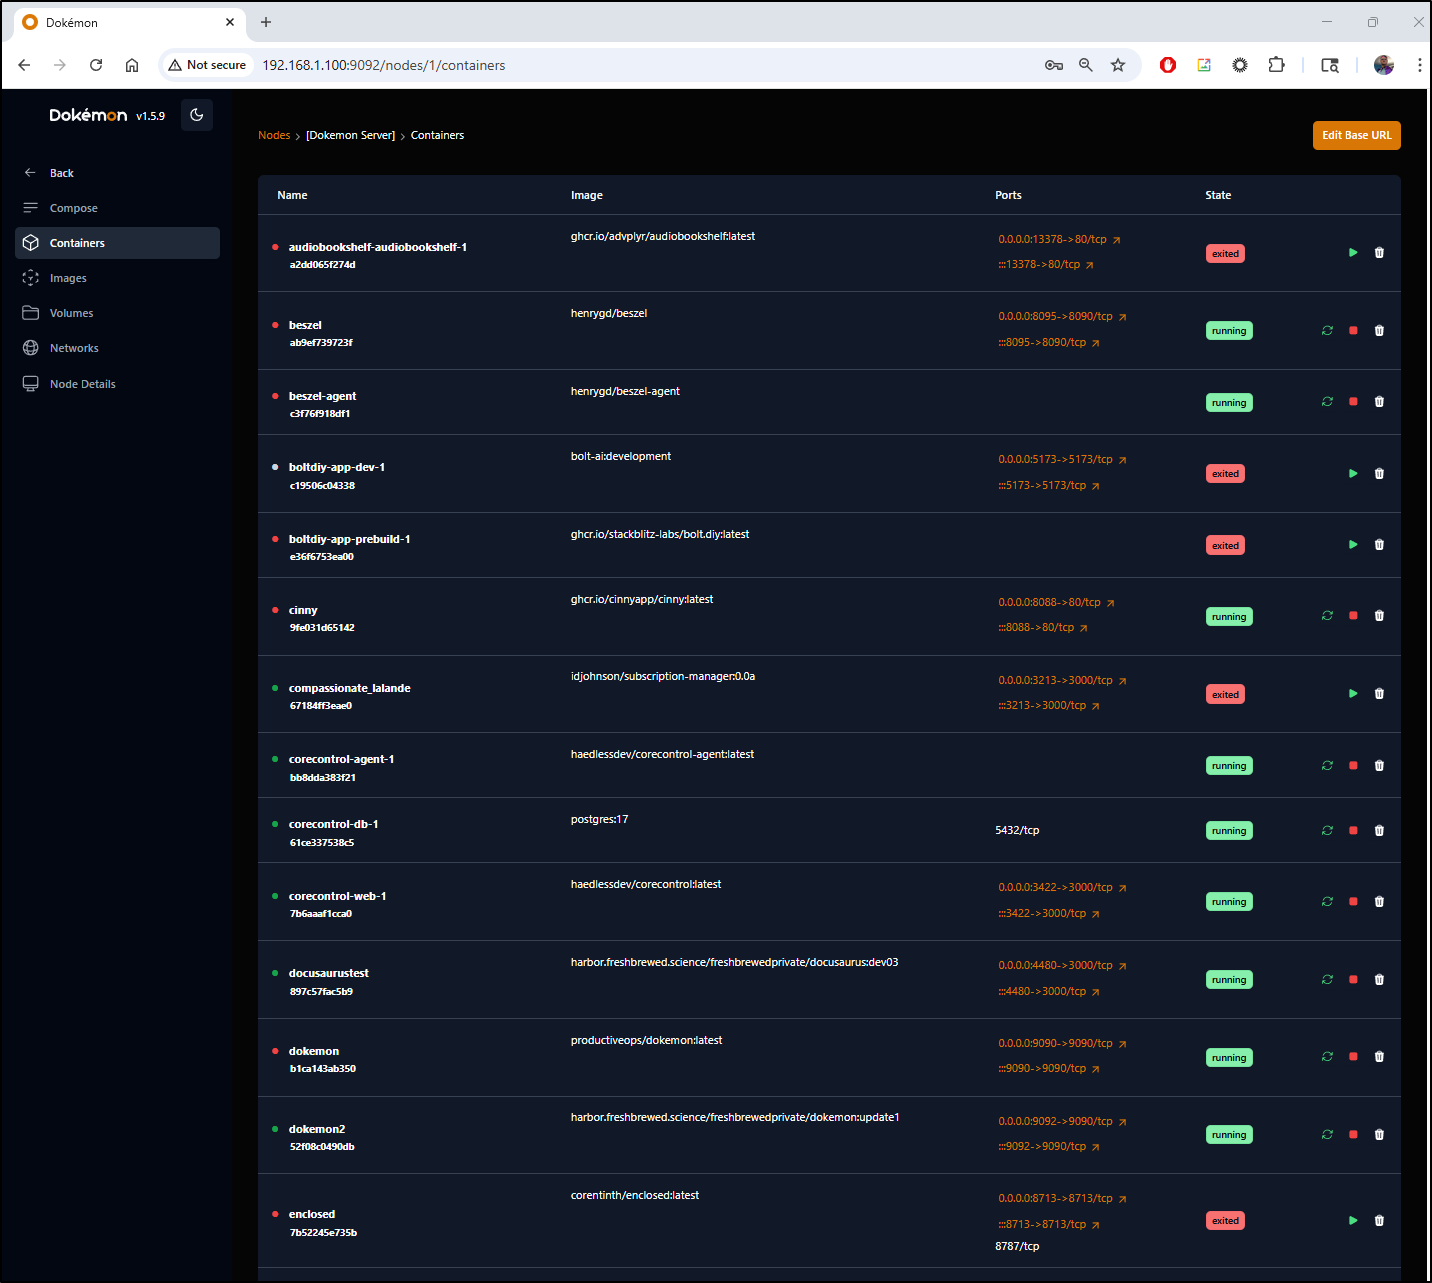Restart the corecontrol-agent-1 container
Screen dimensions: 1432x1283
coord(1327,766)
